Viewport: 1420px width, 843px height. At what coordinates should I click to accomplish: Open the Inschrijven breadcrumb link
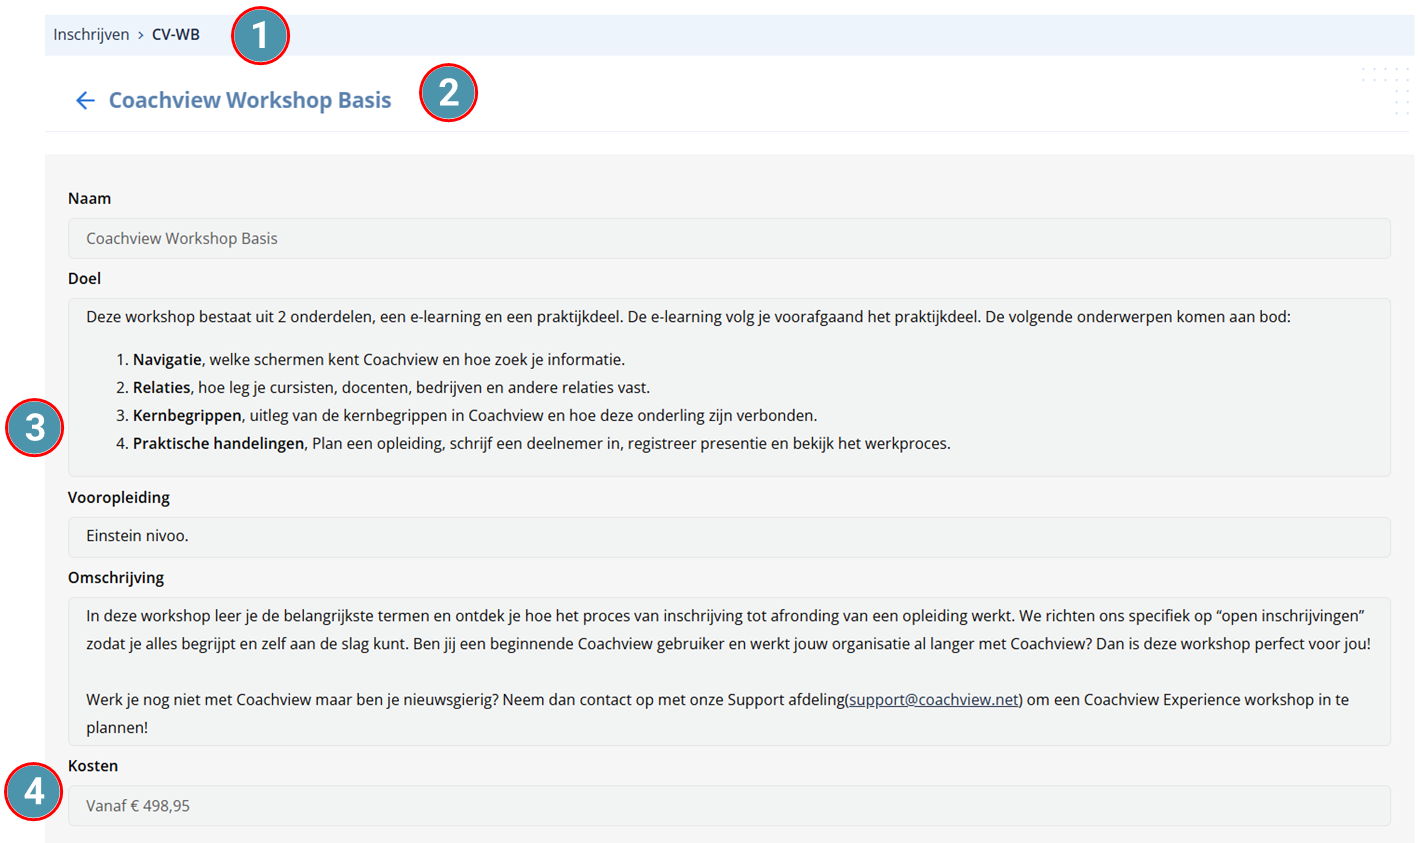point(91,35)
